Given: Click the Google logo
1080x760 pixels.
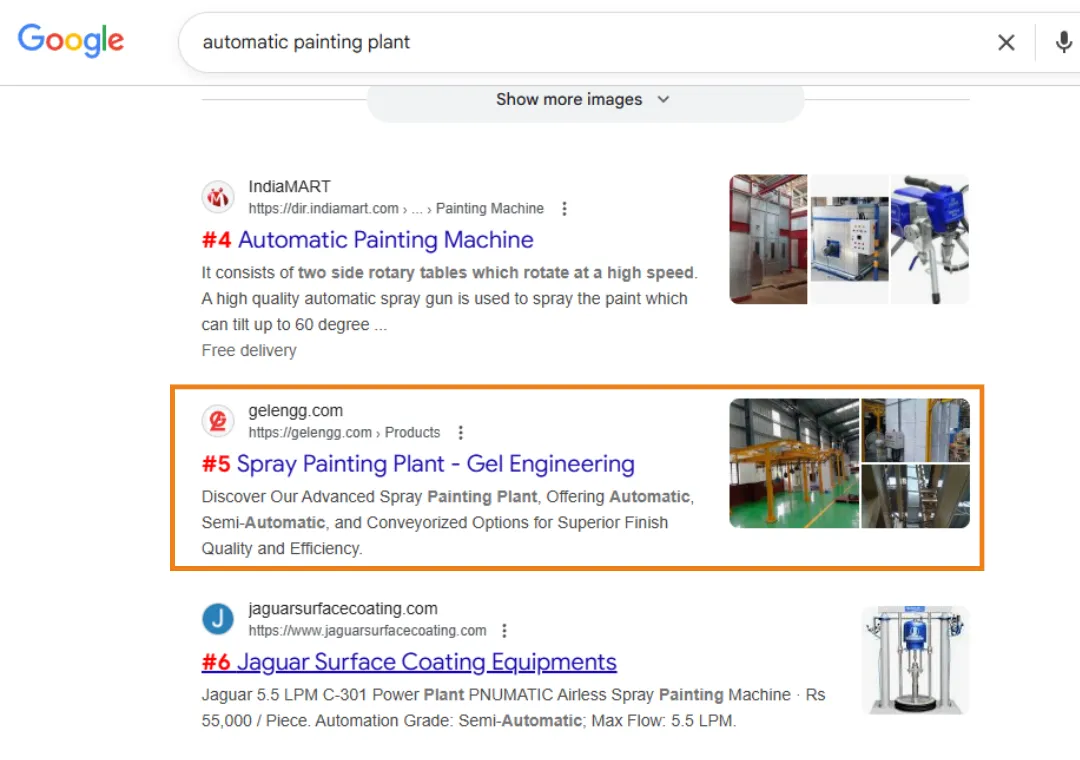Looking at the screenshot, I should point(71,40).
